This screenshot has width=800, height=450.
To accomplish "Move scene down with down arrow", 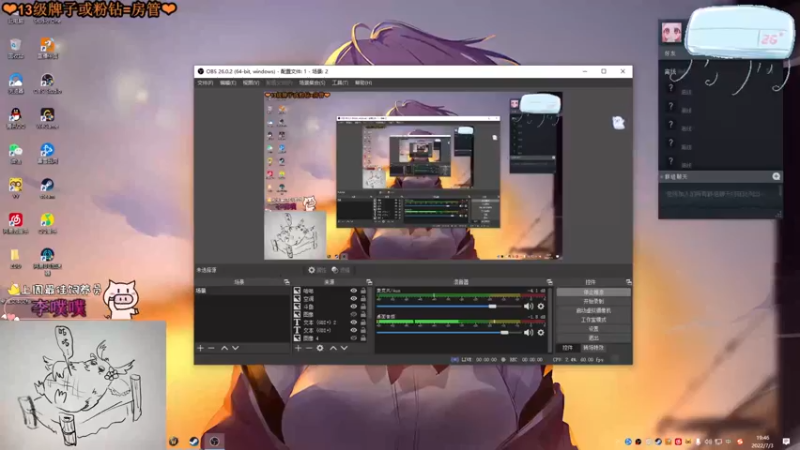I will click(235, 348).
